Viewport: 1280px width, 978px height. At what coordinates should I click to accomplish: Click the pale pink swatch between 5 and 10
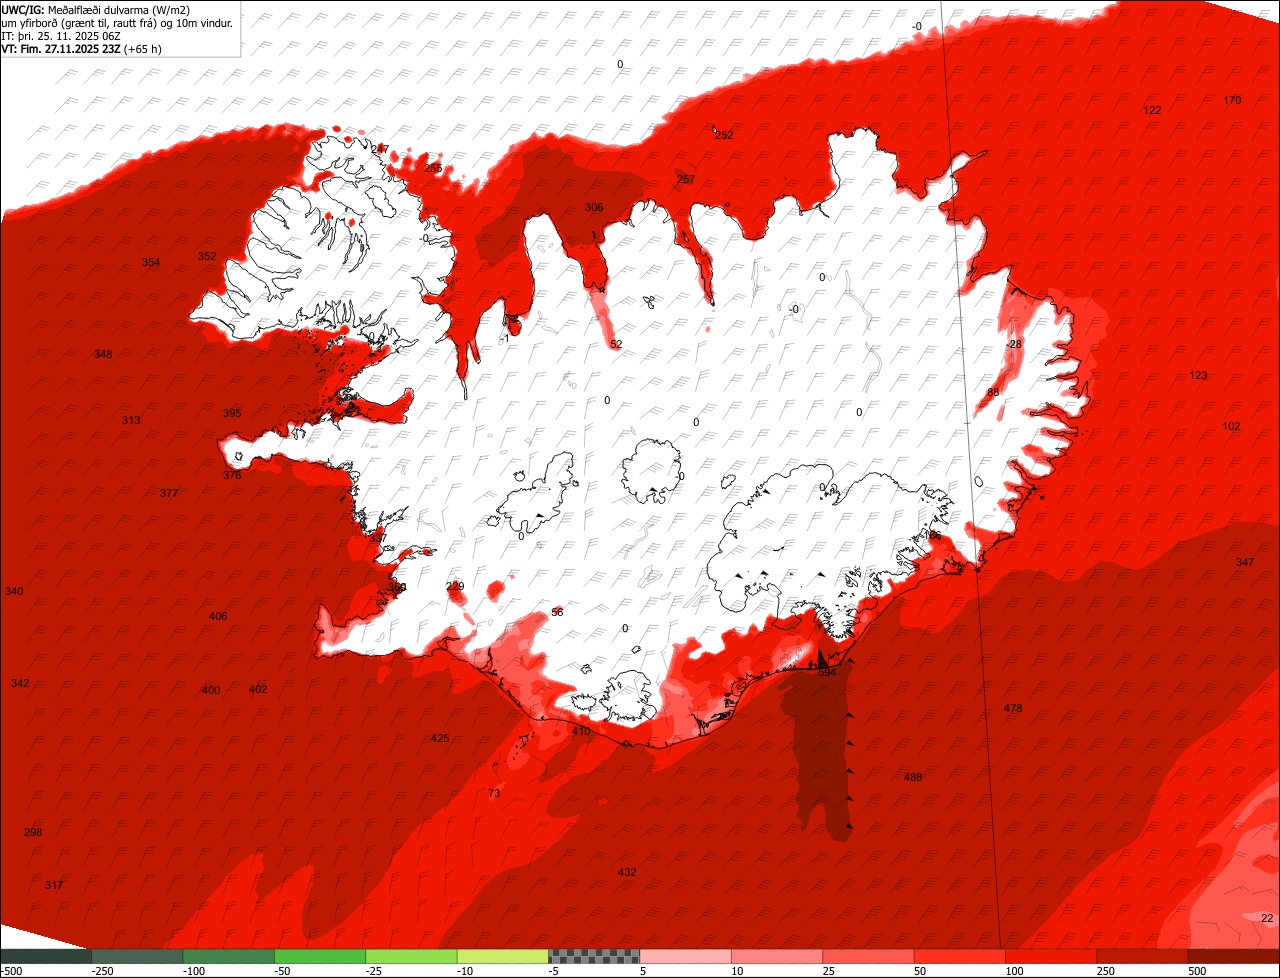pos(686,956)
